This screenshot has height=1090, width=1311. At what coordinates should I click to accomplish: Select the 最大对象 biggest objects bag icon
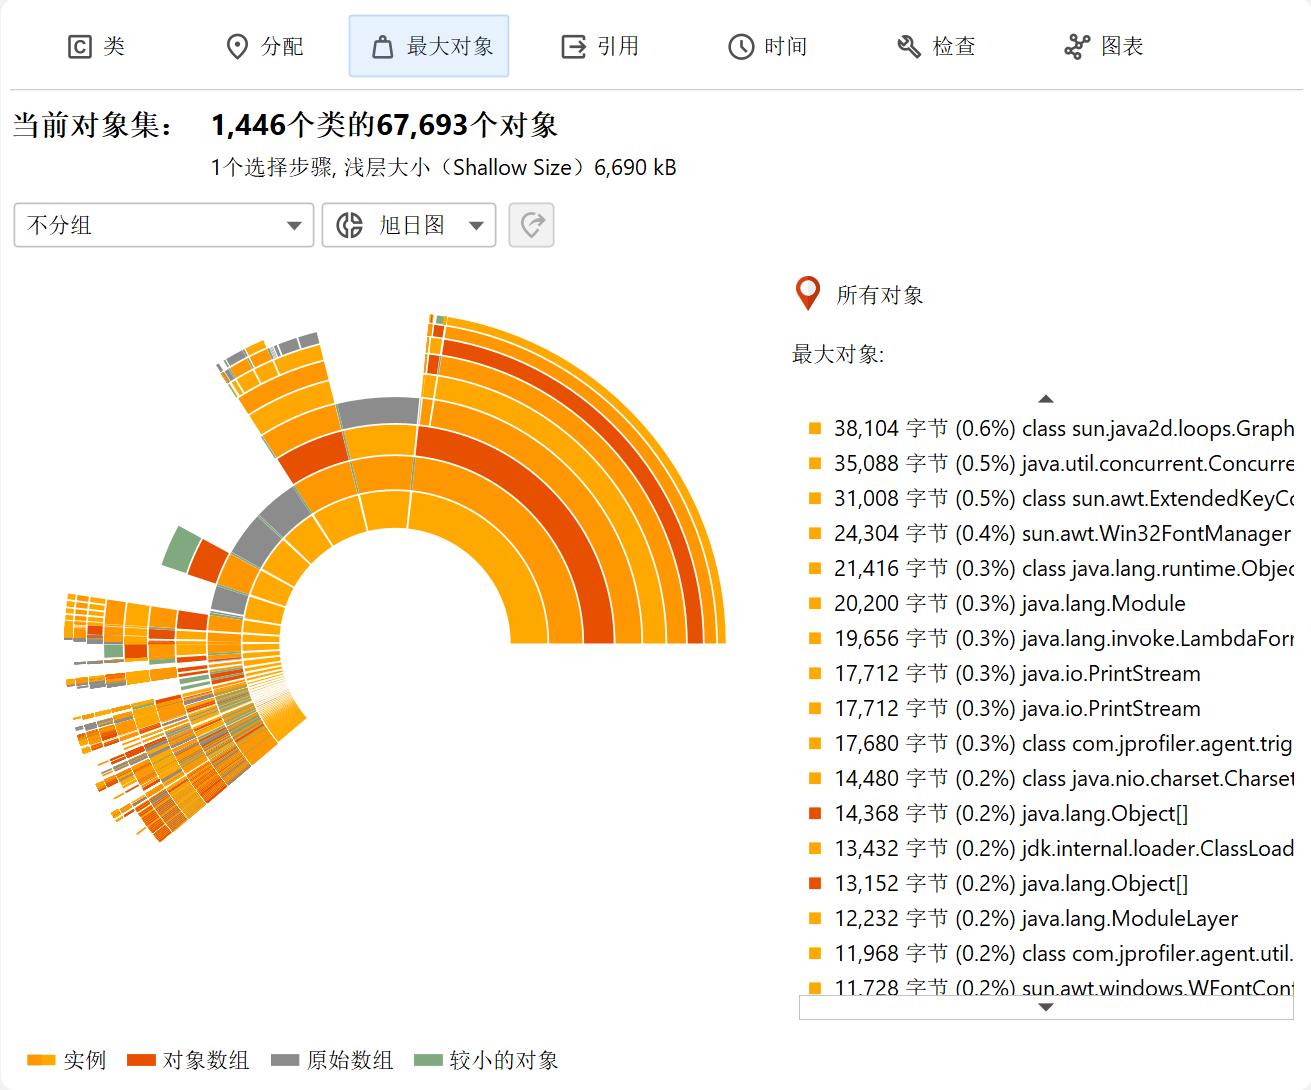click(x=382, y=47)
